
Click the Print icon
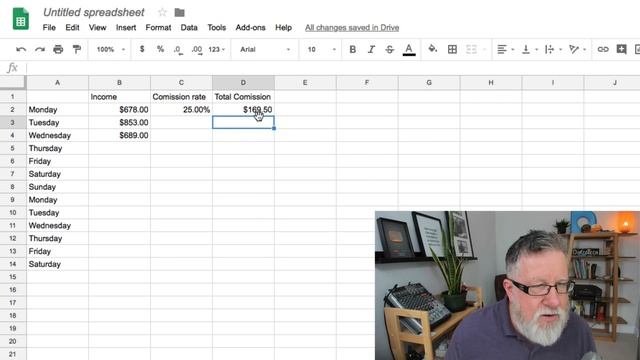pos(58,49)
